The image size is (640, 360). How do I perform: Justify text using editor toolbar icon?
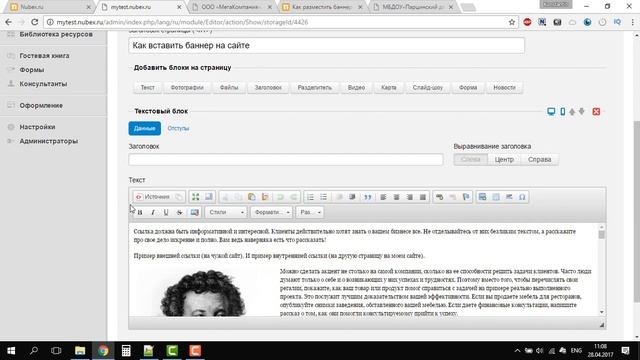422,197
